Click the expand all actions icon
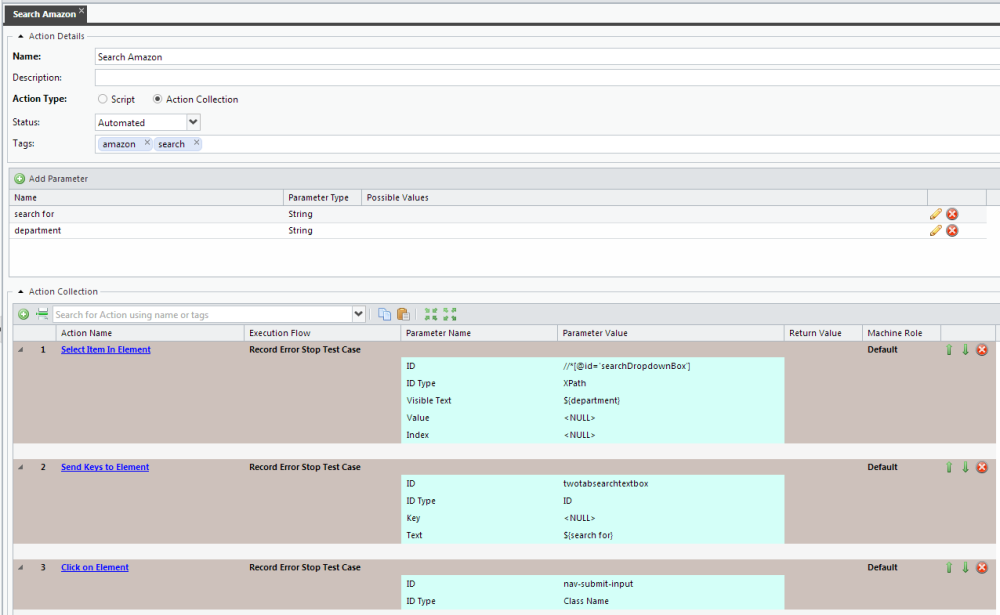 tap(431, 315)
